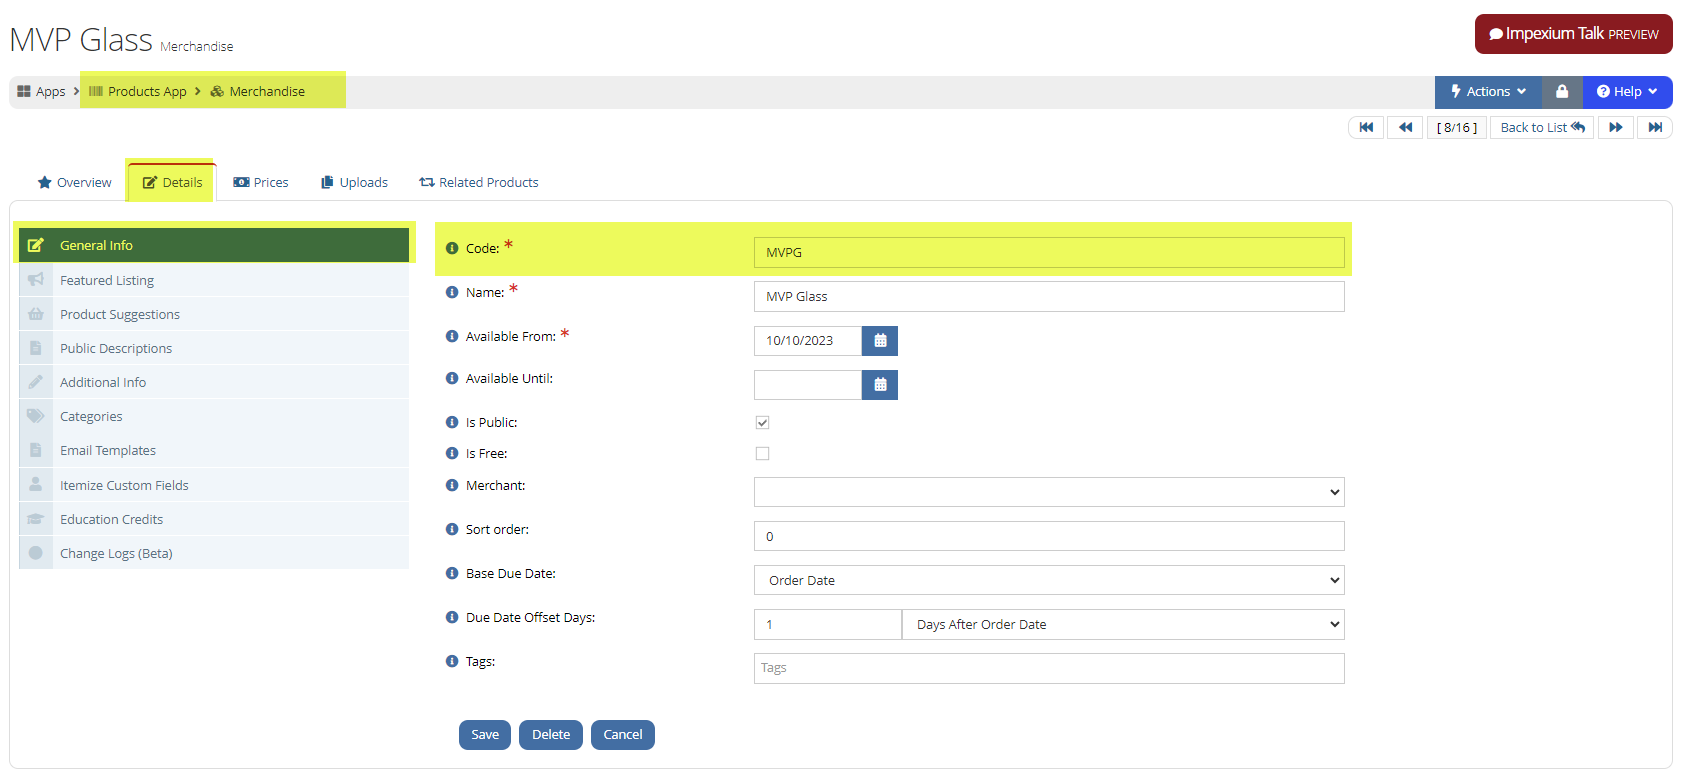This screenshot has height=782, width=1681.
Task: Click the Save button
Action: 485,735
